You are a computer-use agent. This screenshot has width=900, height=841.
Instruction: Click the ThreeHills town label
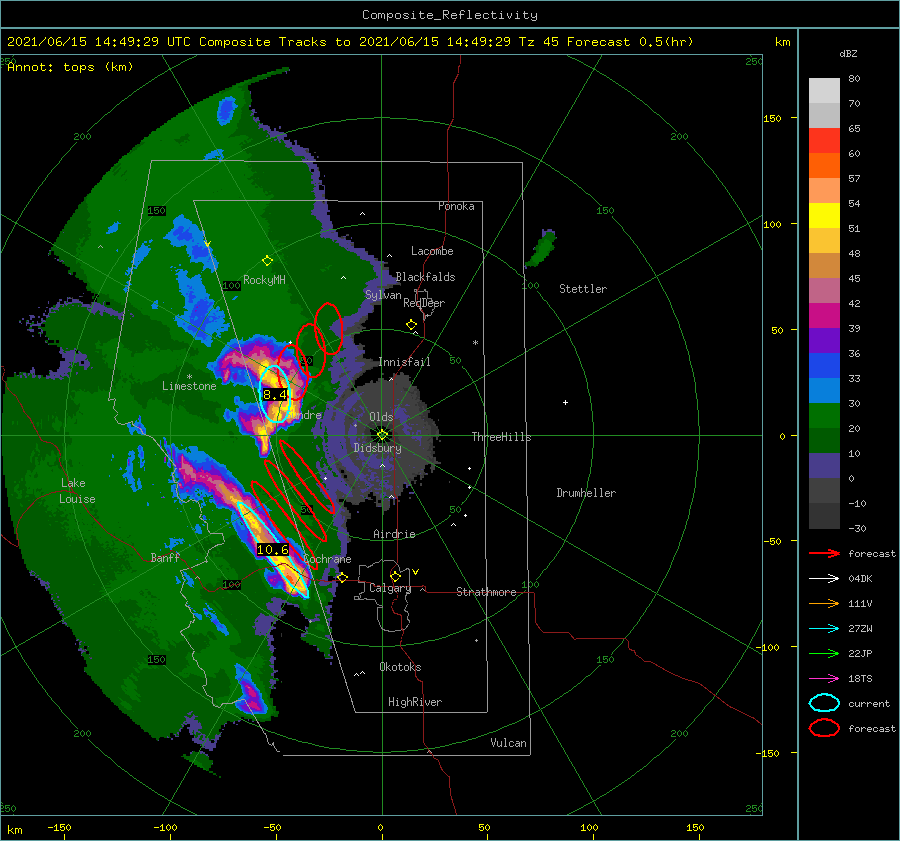pos(501,437)
